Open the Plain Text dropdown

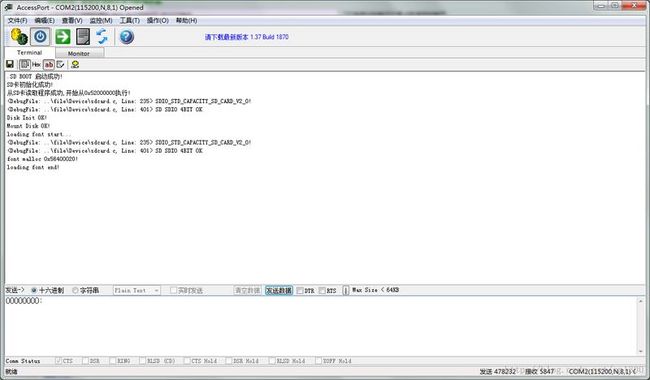136,290
